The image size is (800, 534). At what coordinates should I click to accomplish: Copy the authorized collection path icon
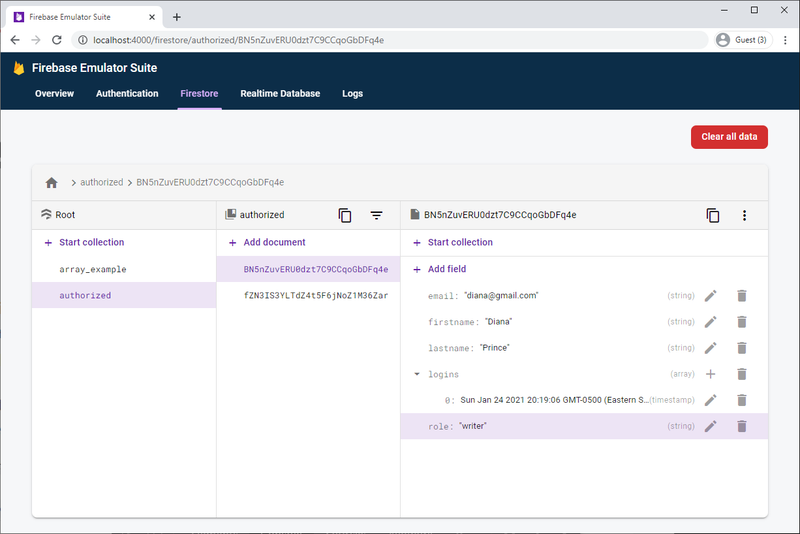(x=345, y=215)
